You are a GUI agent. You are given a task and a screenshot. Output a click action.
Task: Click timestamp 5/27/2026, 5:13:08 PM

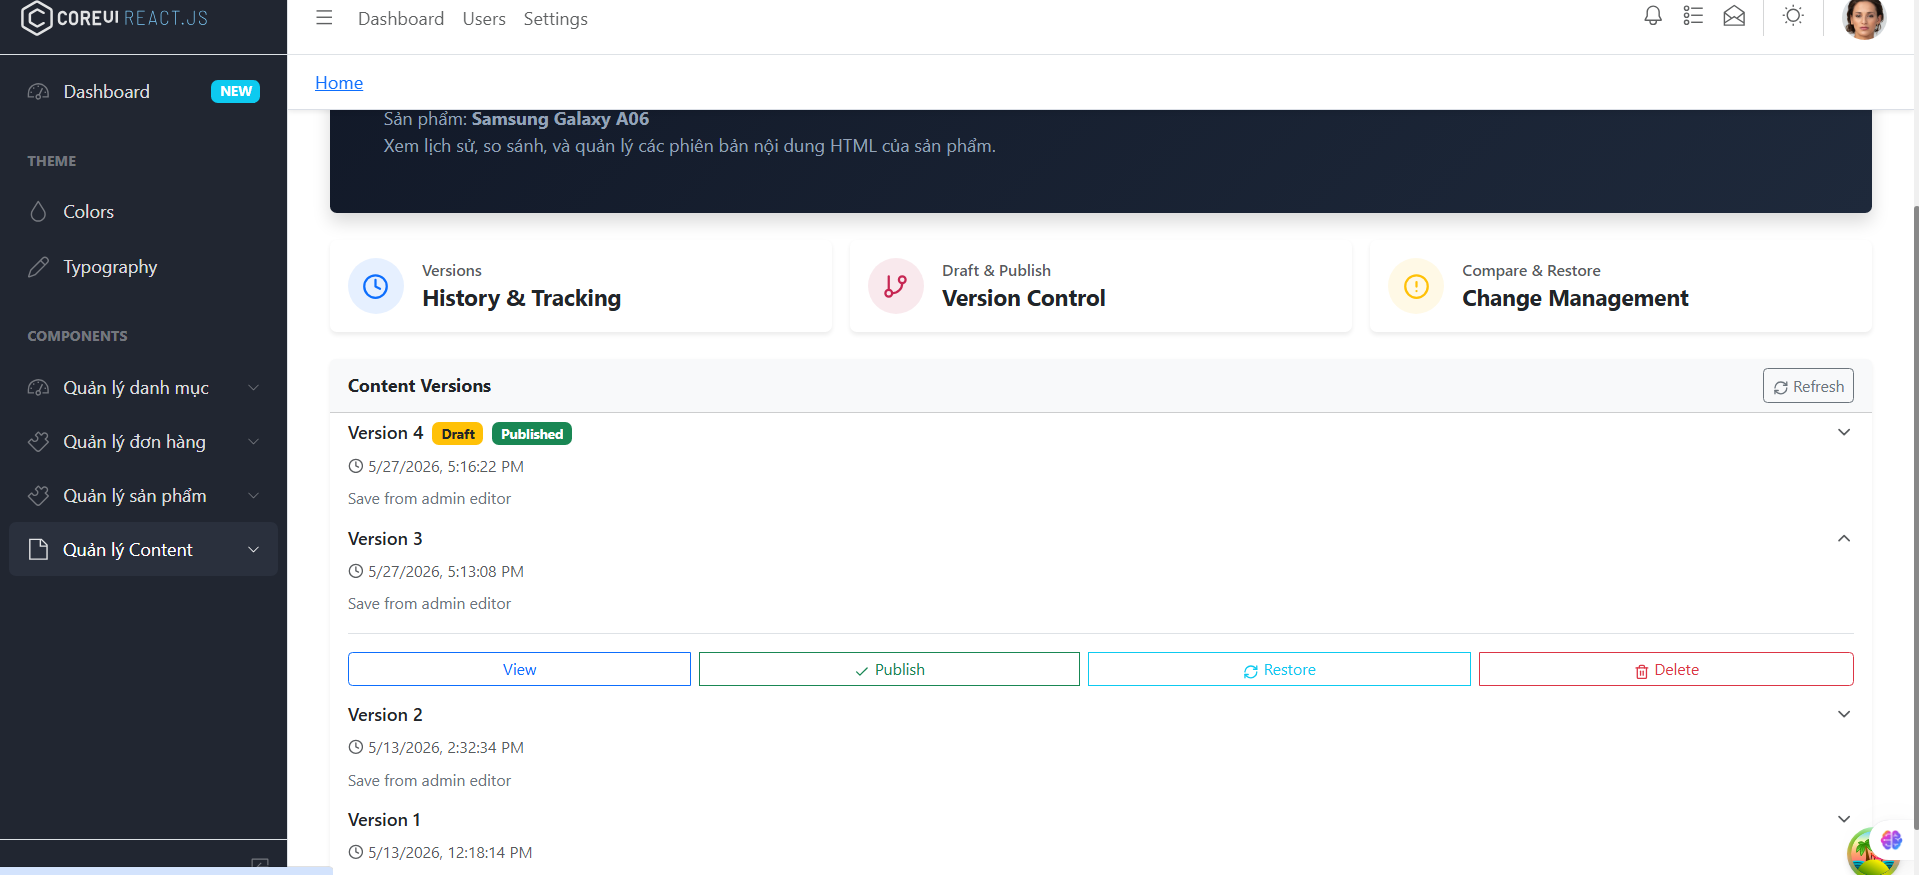pyautogui.click(x=446, y=571)
